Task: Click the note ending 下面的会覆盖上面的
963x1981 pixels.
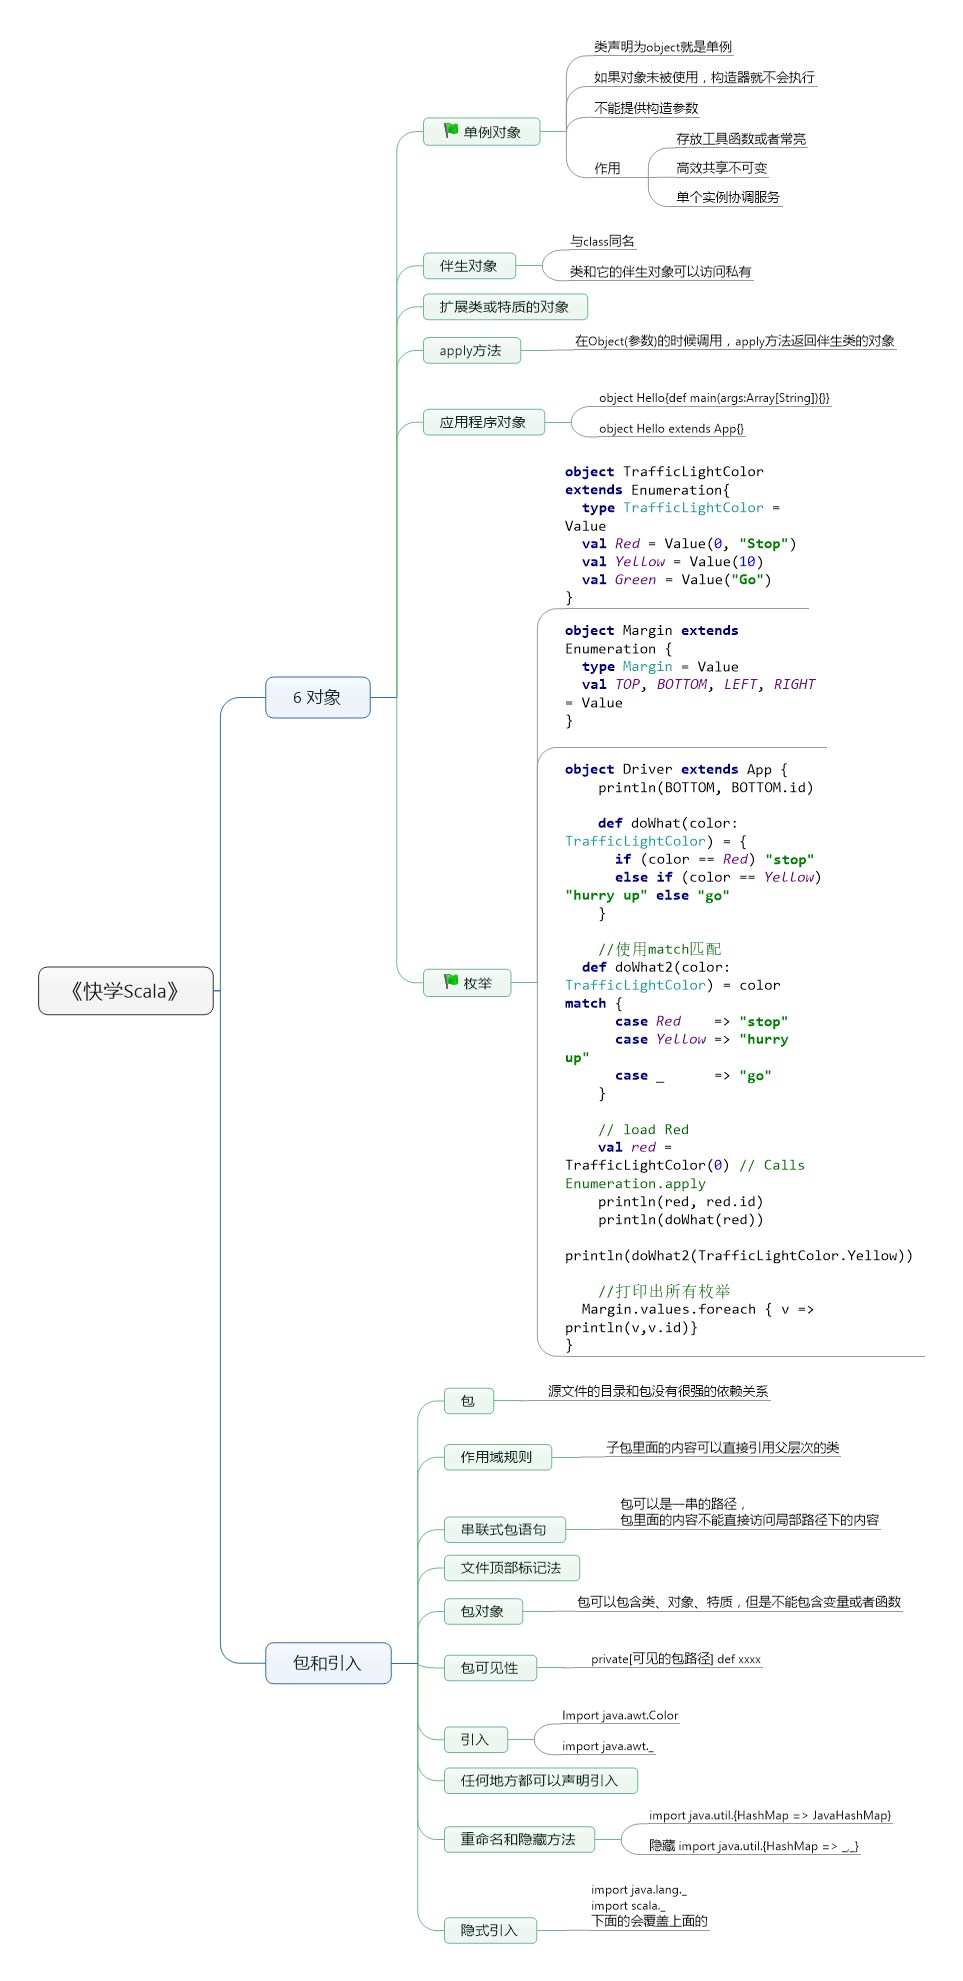Action: tap(650, 1906)
